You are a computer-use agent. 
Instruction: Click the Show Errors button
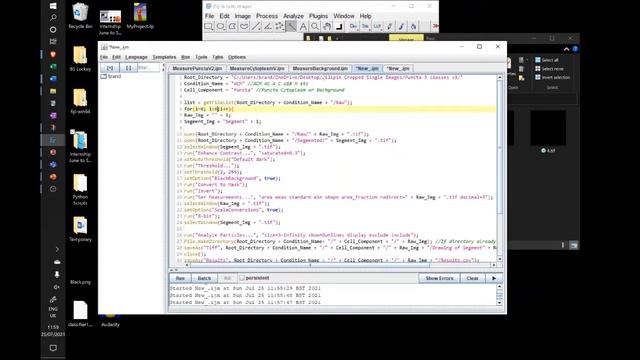439,278
